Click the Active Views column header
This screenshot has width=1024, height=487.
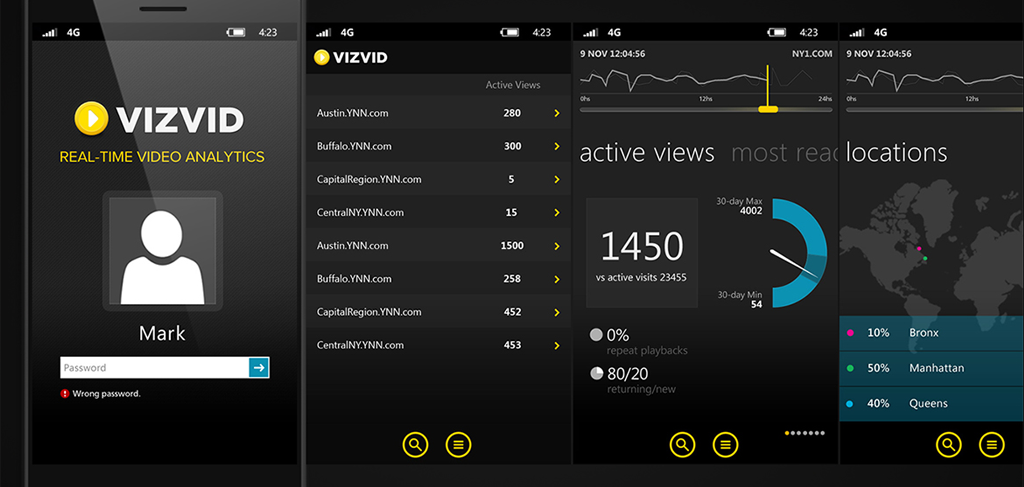tap(513, 85)
